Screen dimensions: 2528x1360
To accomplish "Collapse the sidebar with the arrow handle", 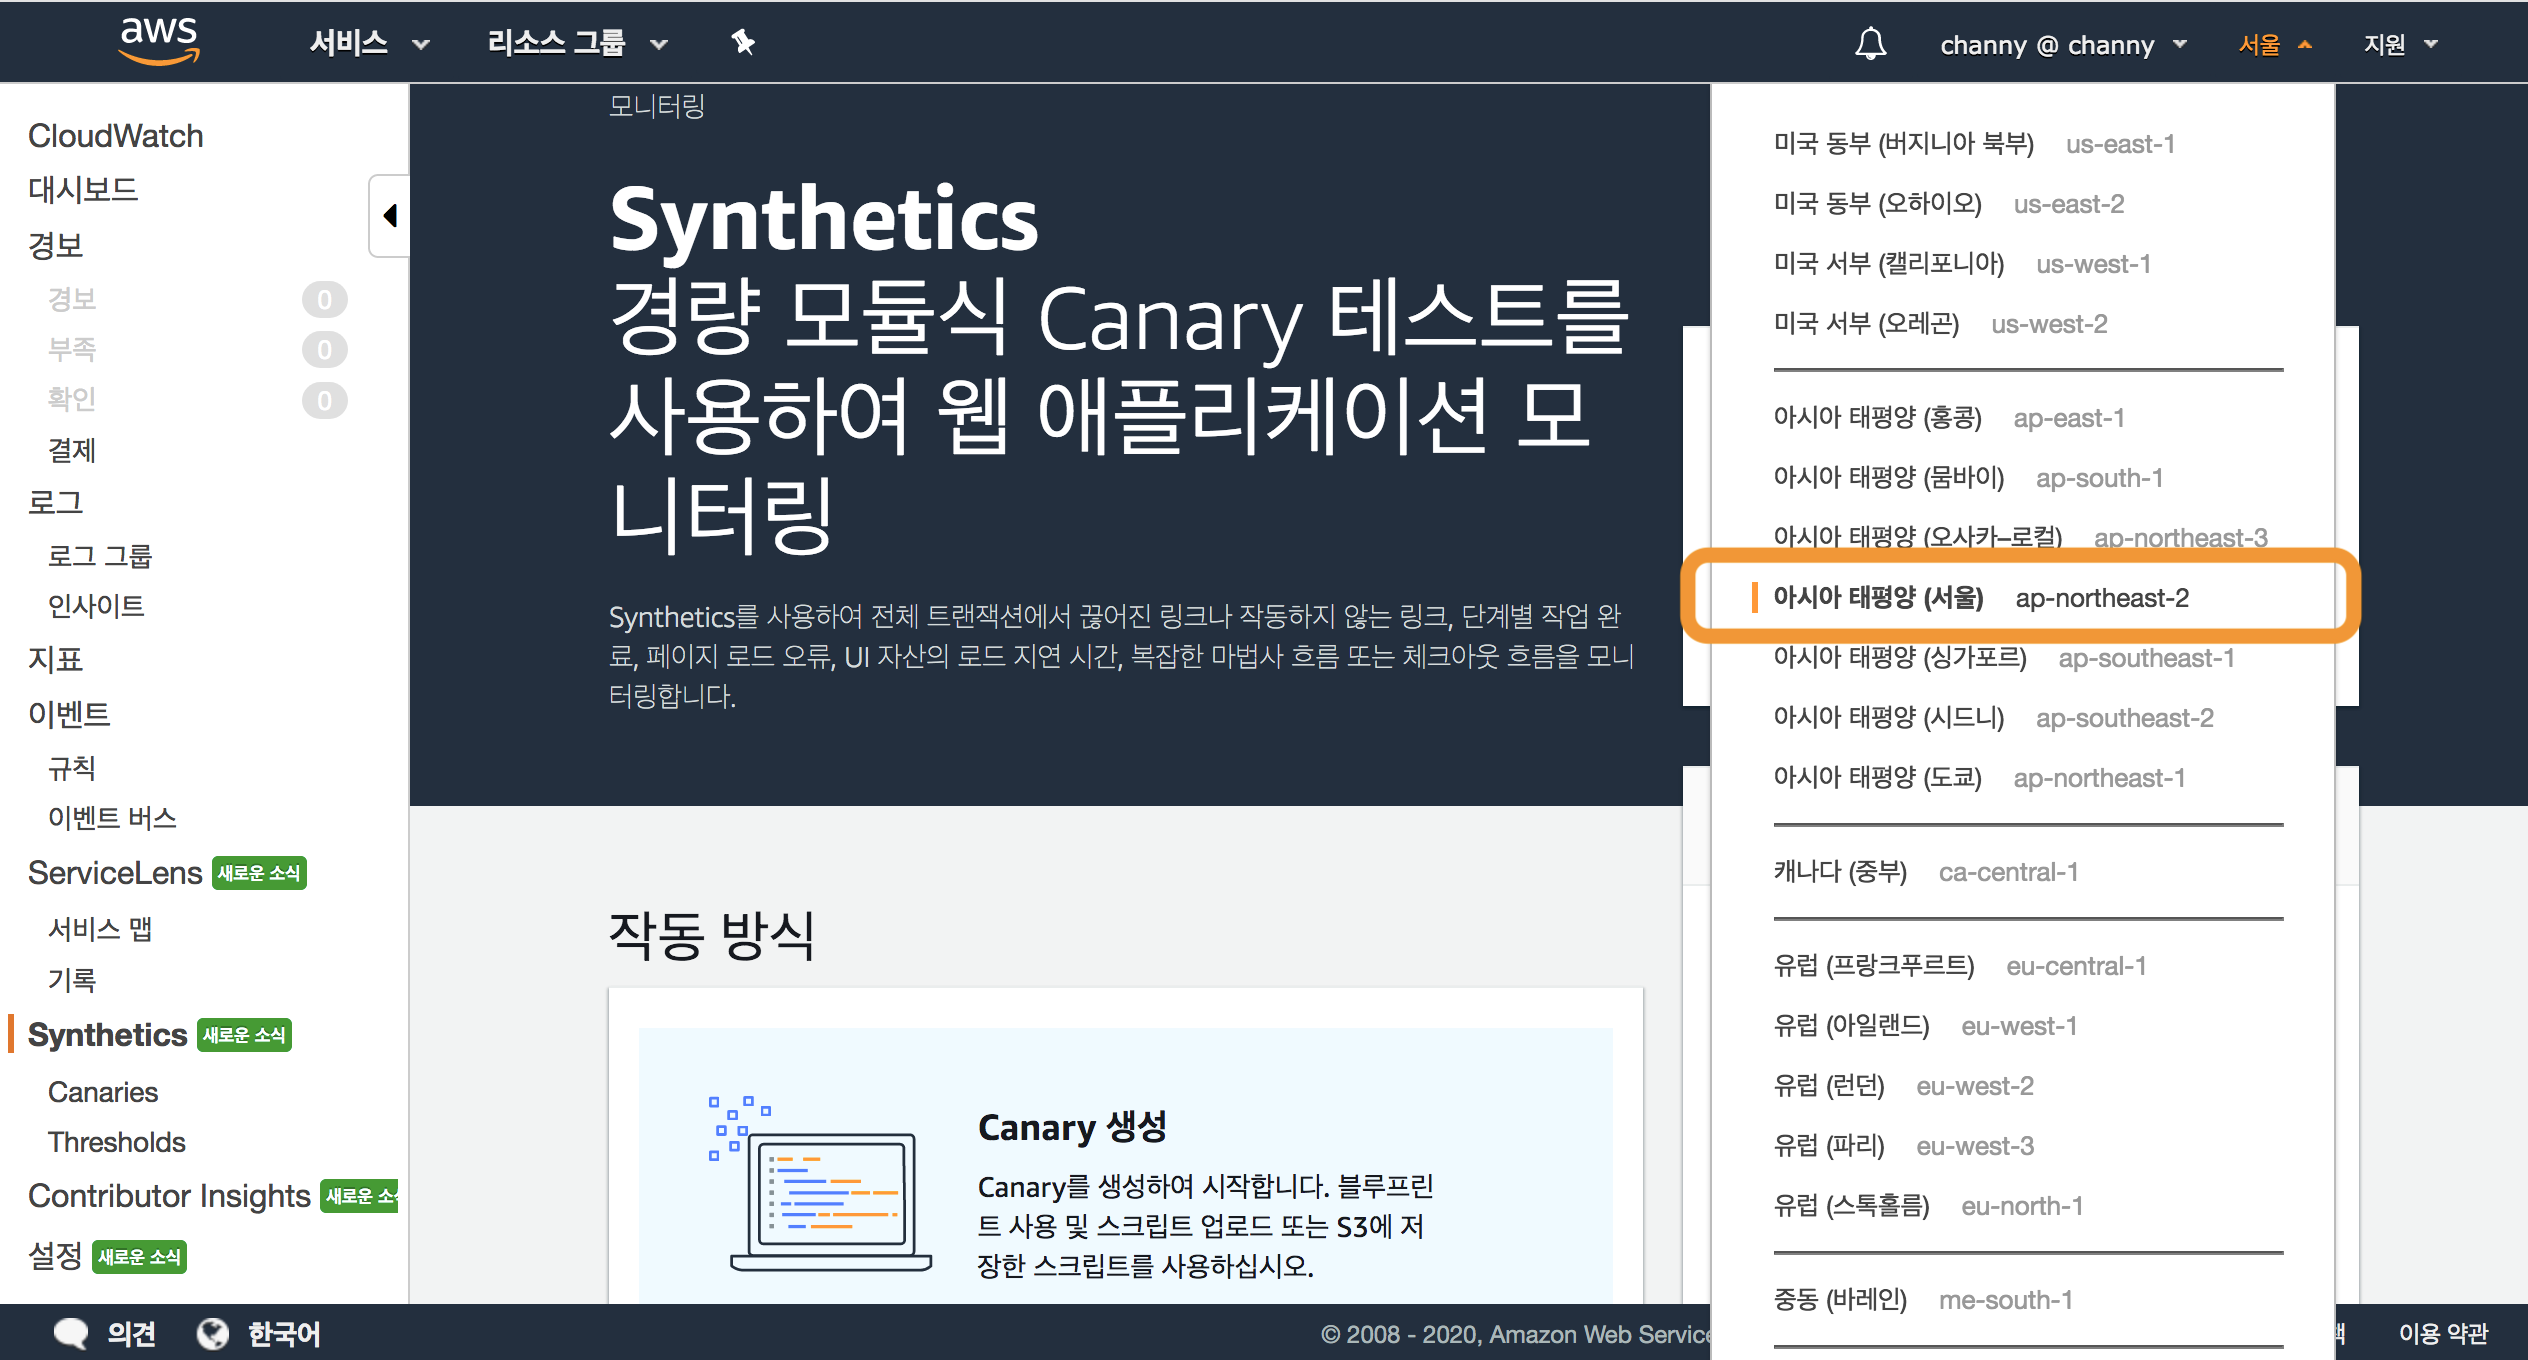I will tap(390, 215).
